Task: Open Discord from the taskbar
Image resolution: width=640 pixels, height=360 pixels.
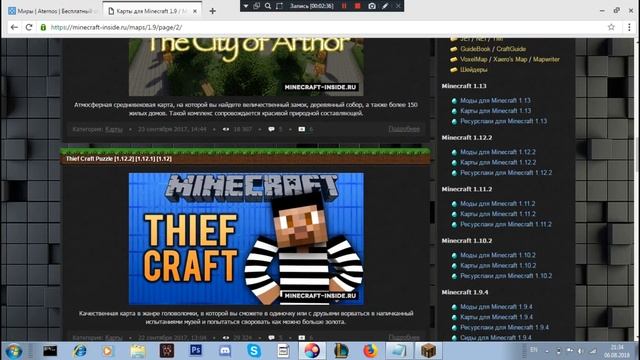Action: pos(224,351)
